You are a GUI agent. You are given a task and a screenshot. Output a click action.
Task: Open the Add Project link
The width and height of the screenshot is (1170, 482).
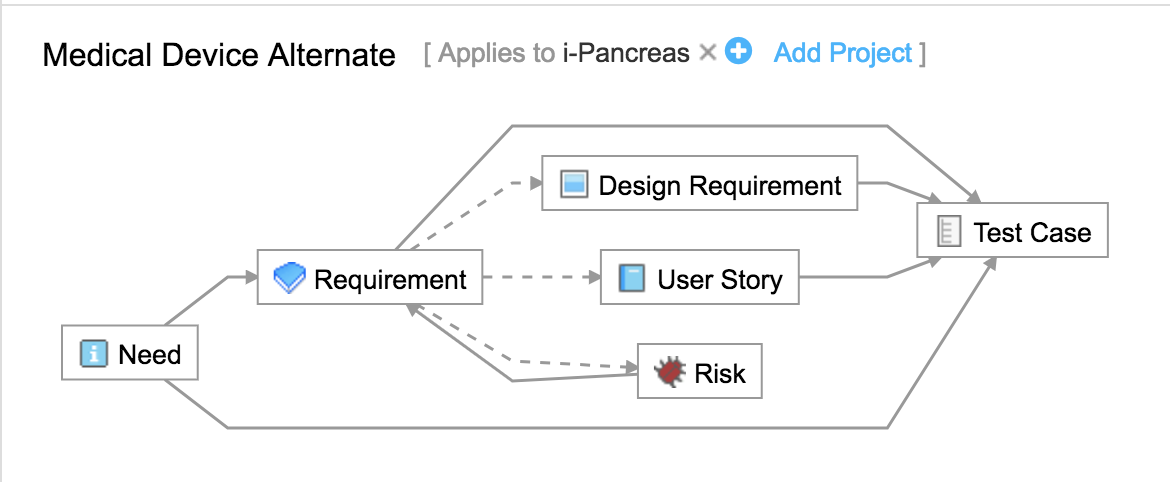coord(843,53)
